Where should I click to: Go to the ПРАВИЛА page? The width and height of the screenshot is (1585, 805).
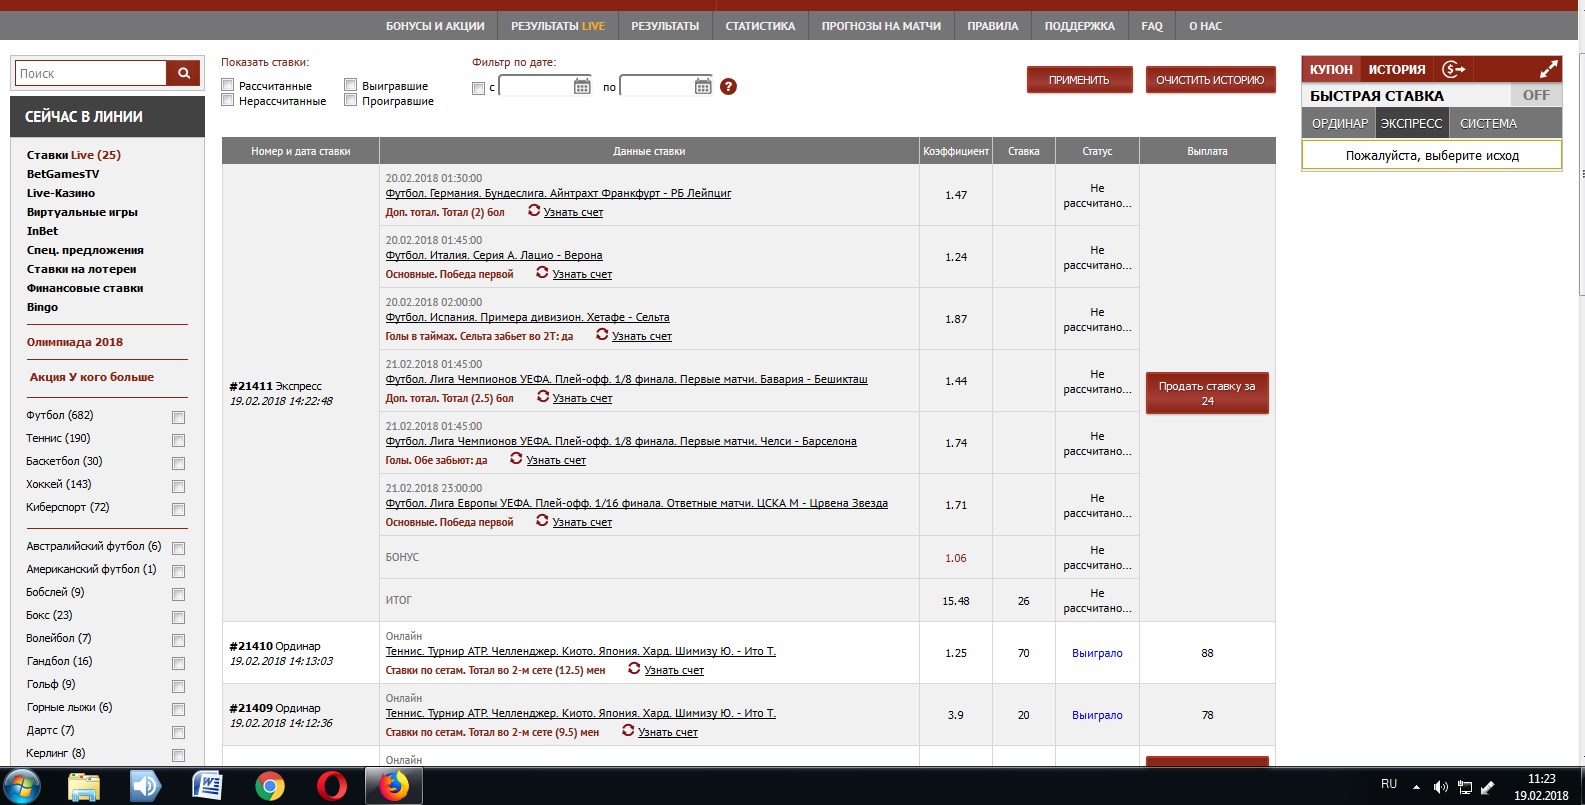tap(993, 26)
